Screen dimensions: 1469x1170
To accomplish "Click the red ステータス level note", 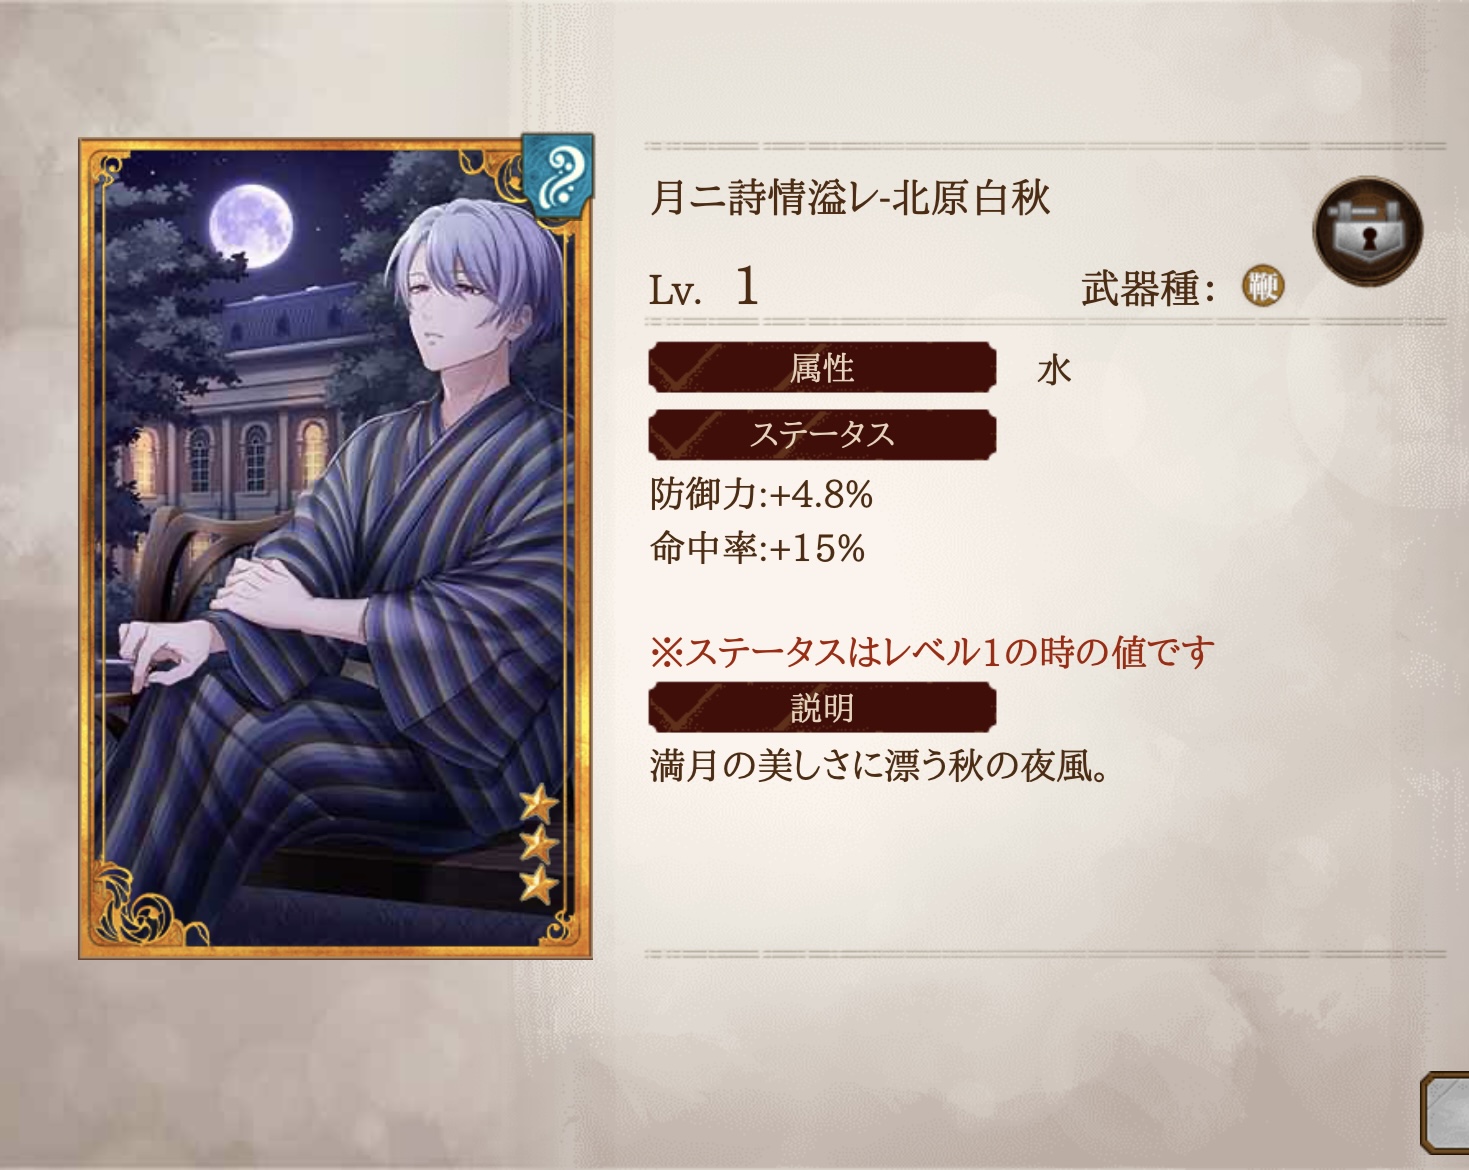I will pos(932,652).
